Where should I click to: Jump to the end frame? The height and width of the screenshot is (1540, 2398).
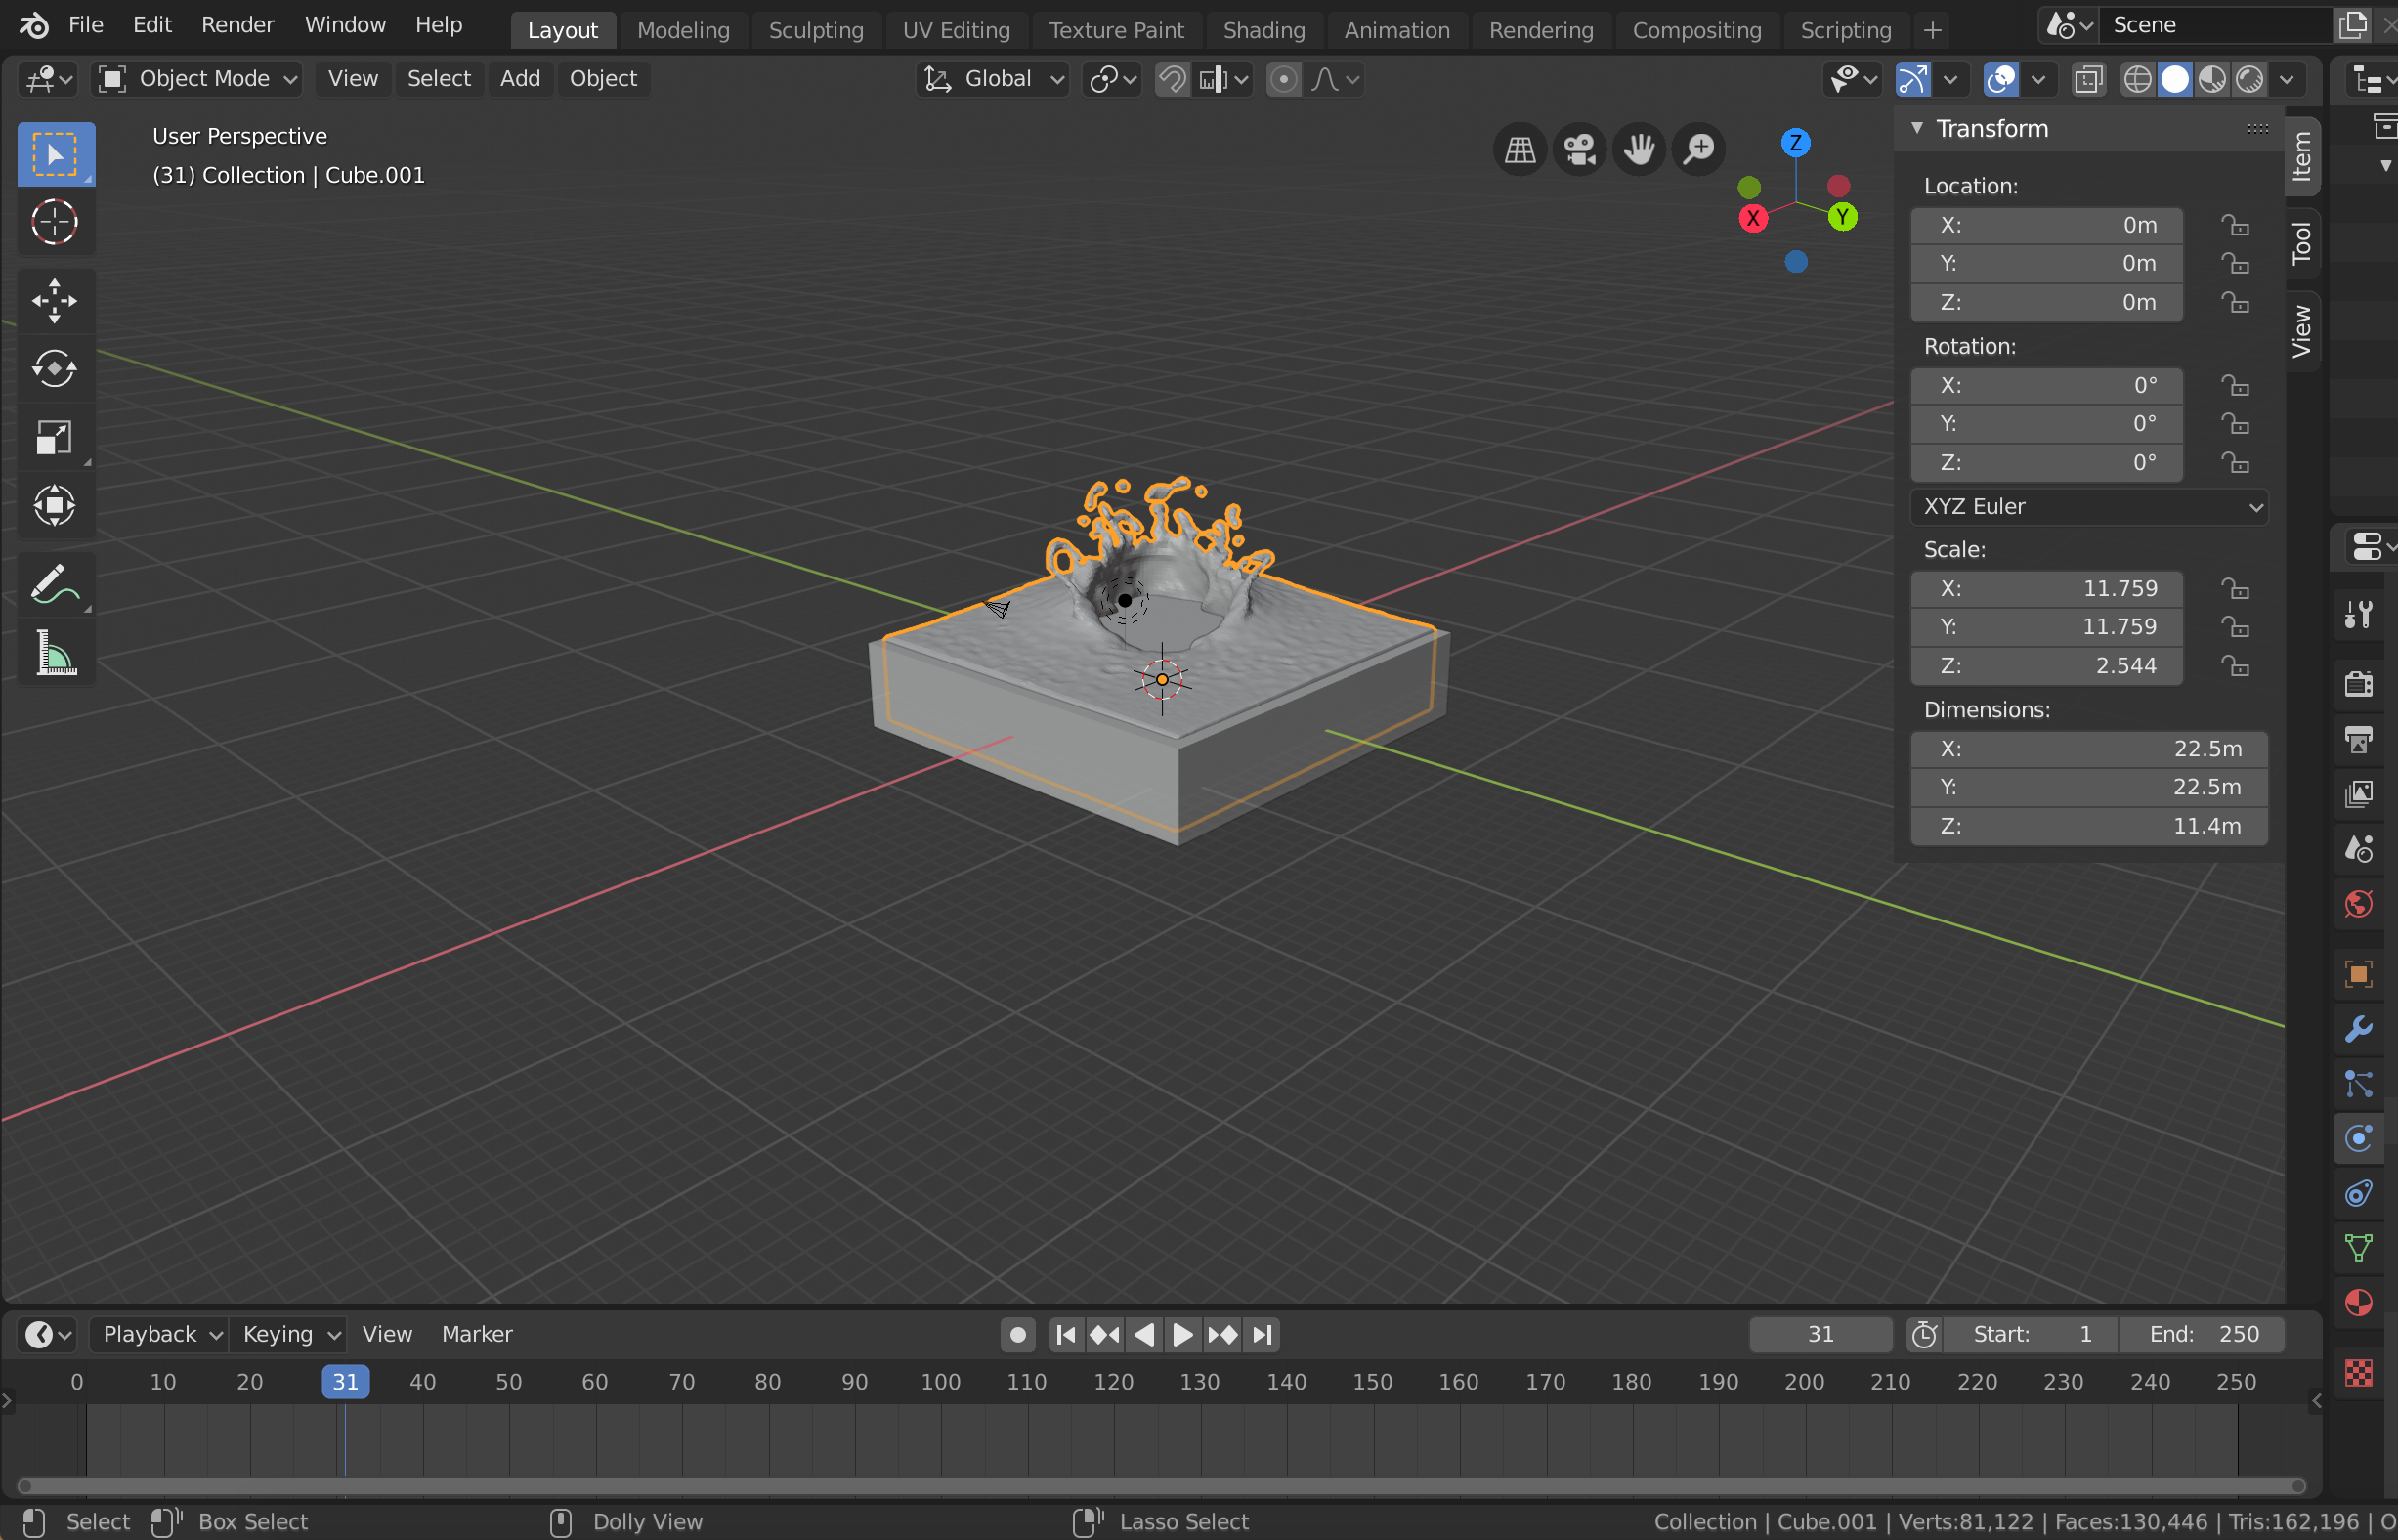click(1262, 1335)
